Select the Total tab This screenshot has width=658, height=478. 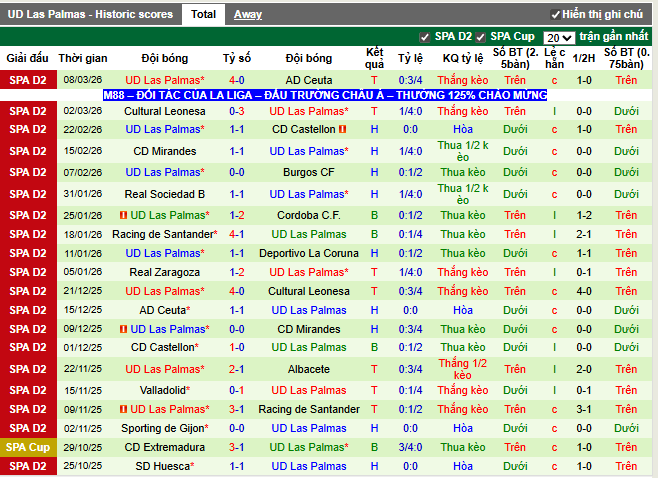pyautogui.click(x=203, y=15)
